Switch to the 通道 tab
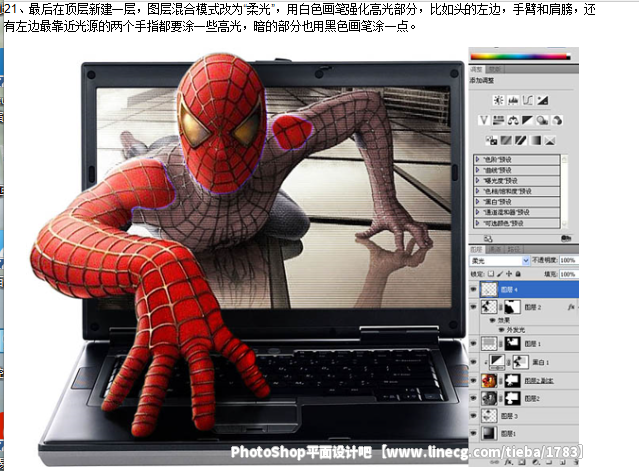This screenshot has width=639, height=471. (495, 249)
